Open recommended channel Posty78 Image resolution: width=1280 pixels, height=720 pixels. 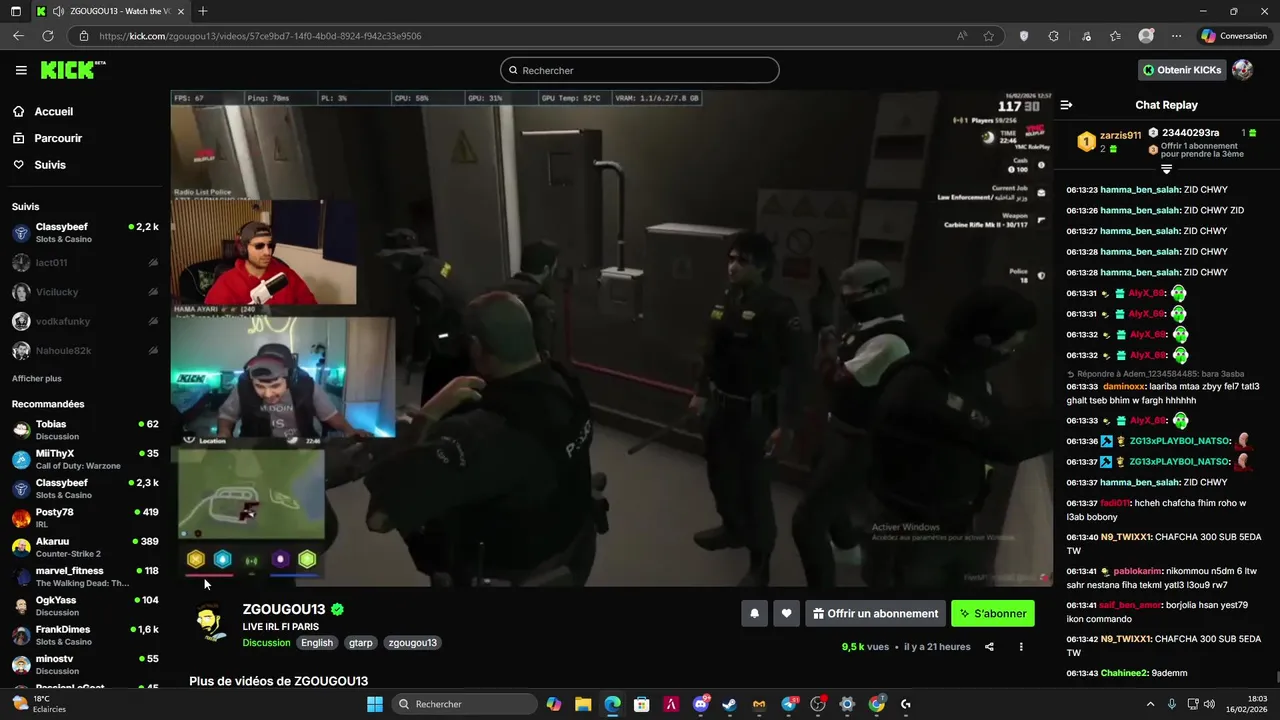tap(85, 518)
